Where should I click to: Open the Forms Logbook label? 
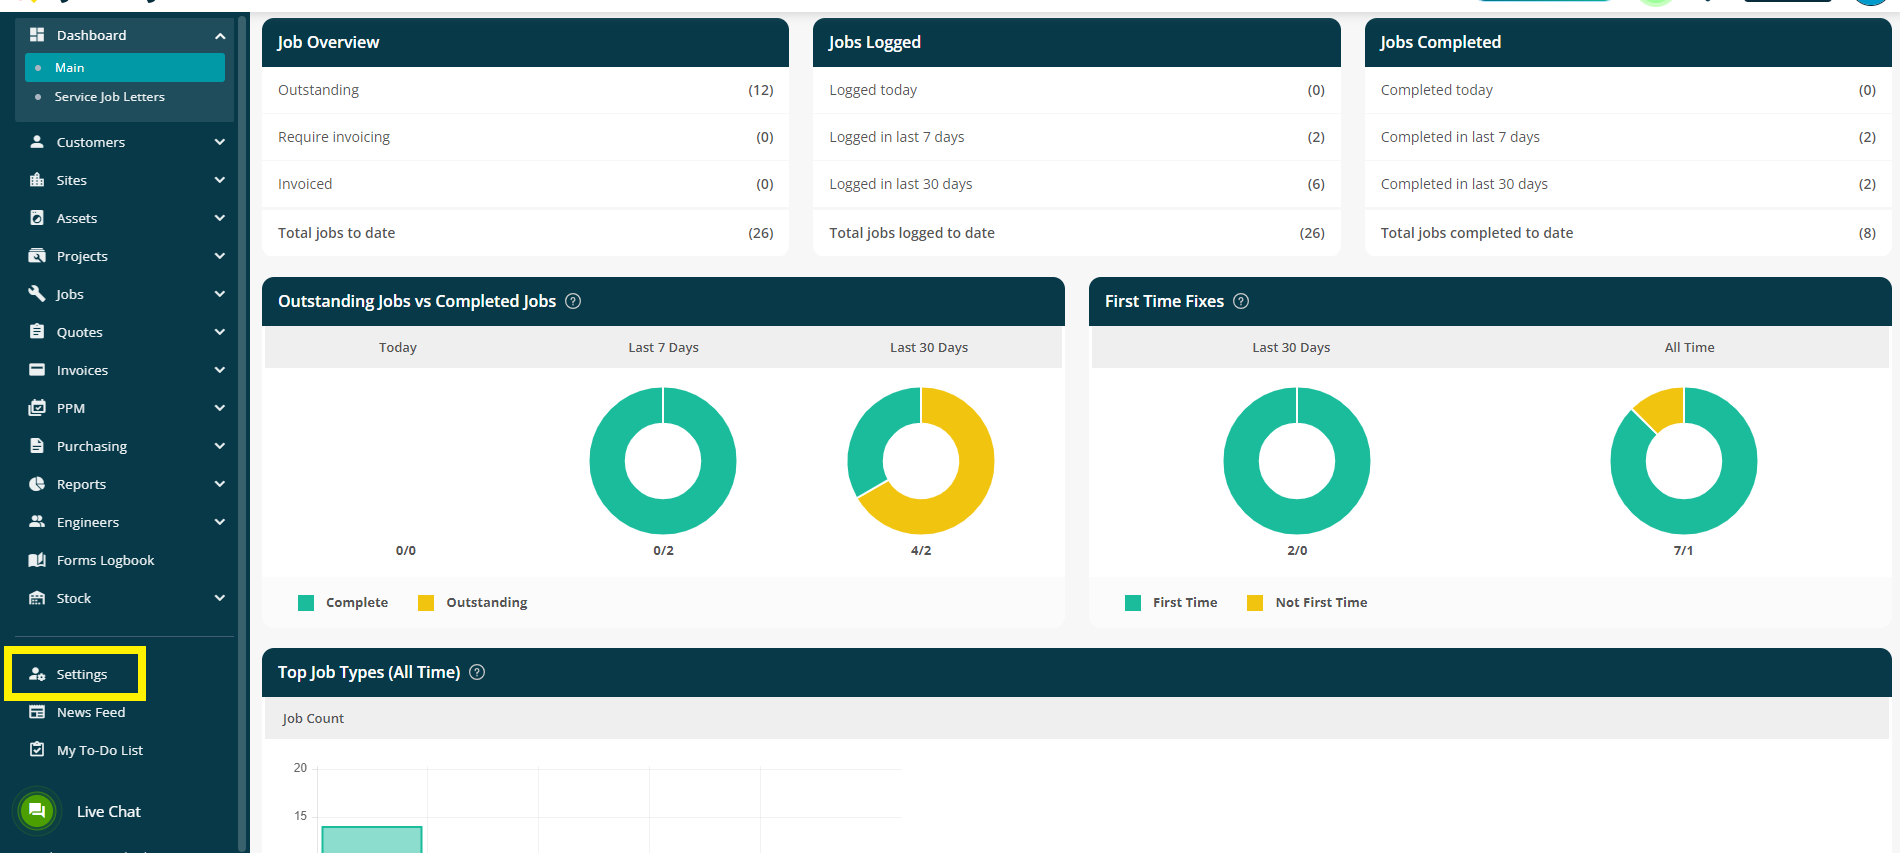(x=105, y=561)
